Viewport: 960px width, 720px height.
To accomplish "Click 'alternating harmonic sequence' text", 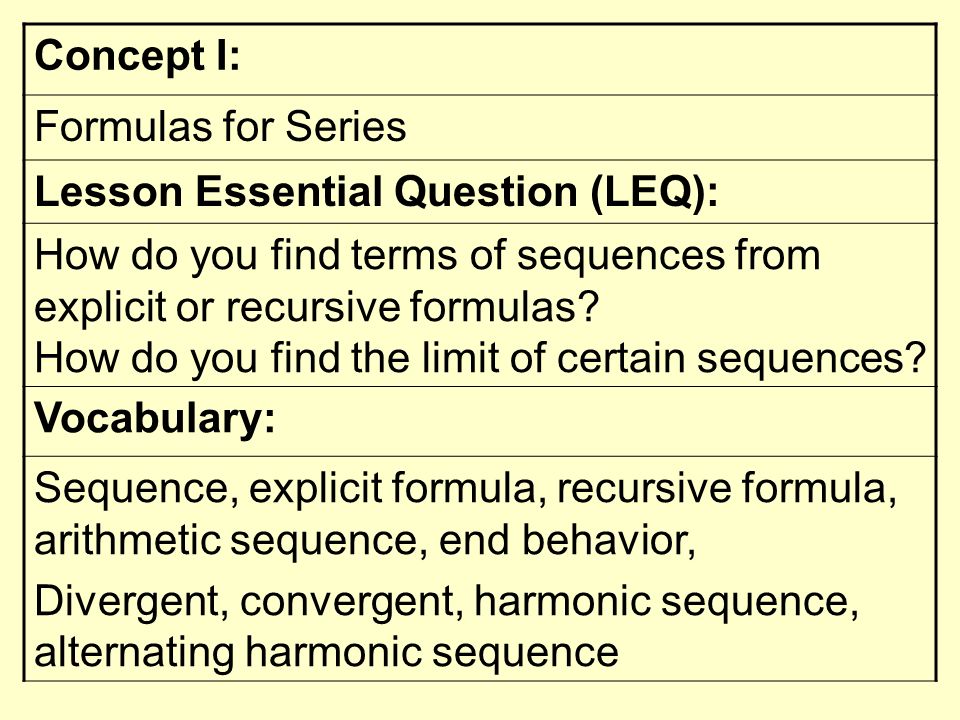I will click(326, 652).
